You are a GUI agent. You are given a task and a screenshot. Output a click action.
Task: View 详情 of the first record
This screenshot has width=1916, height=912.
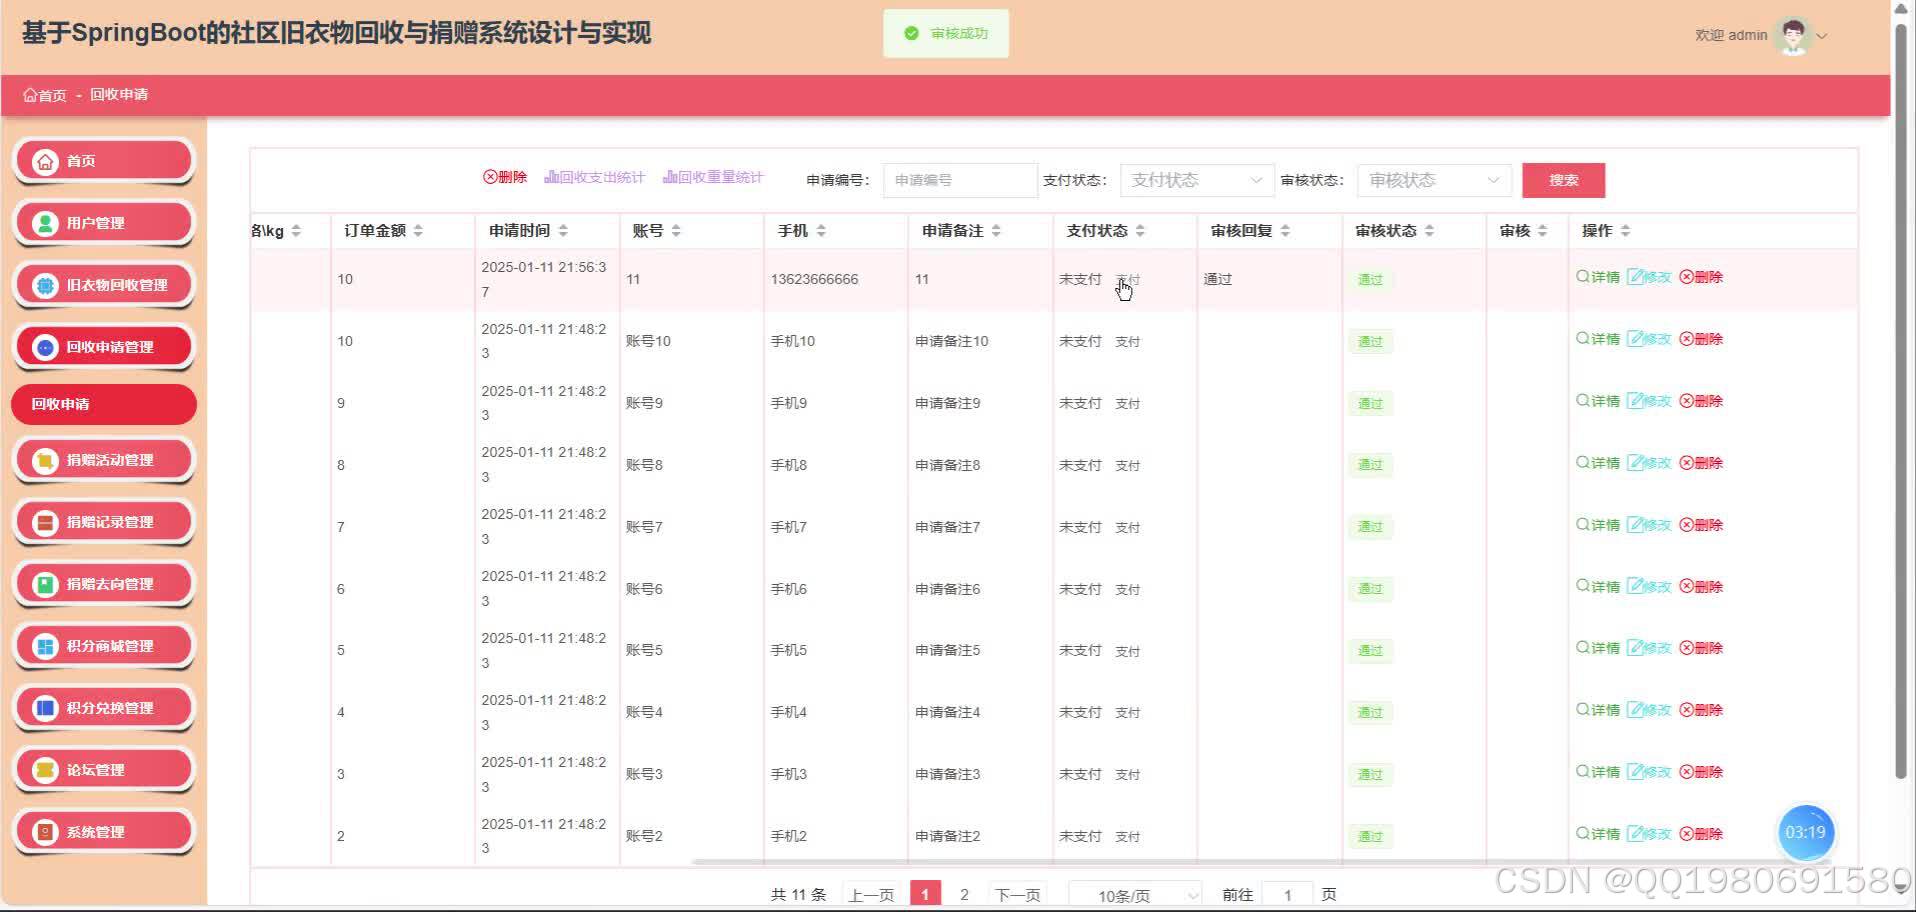click(x=1597, y=277)
